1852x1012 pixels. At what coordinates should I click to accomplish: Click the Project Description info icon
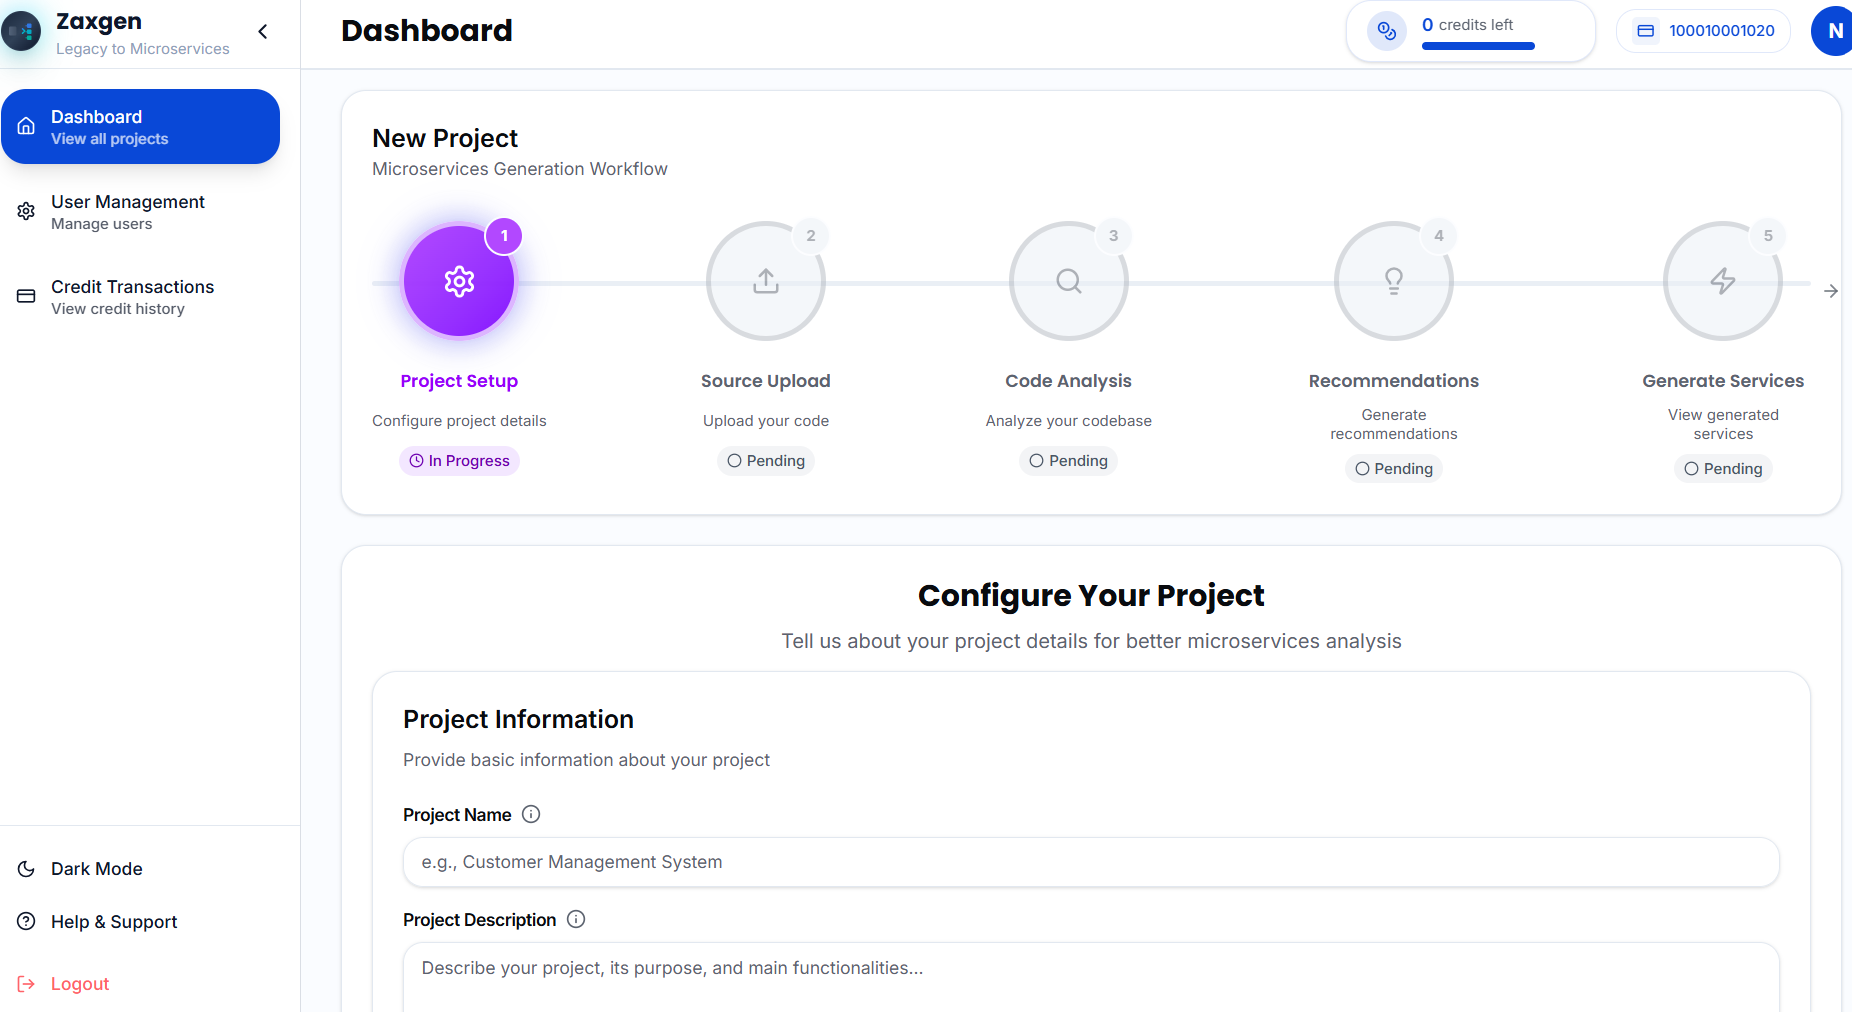[x=576, y=919]
